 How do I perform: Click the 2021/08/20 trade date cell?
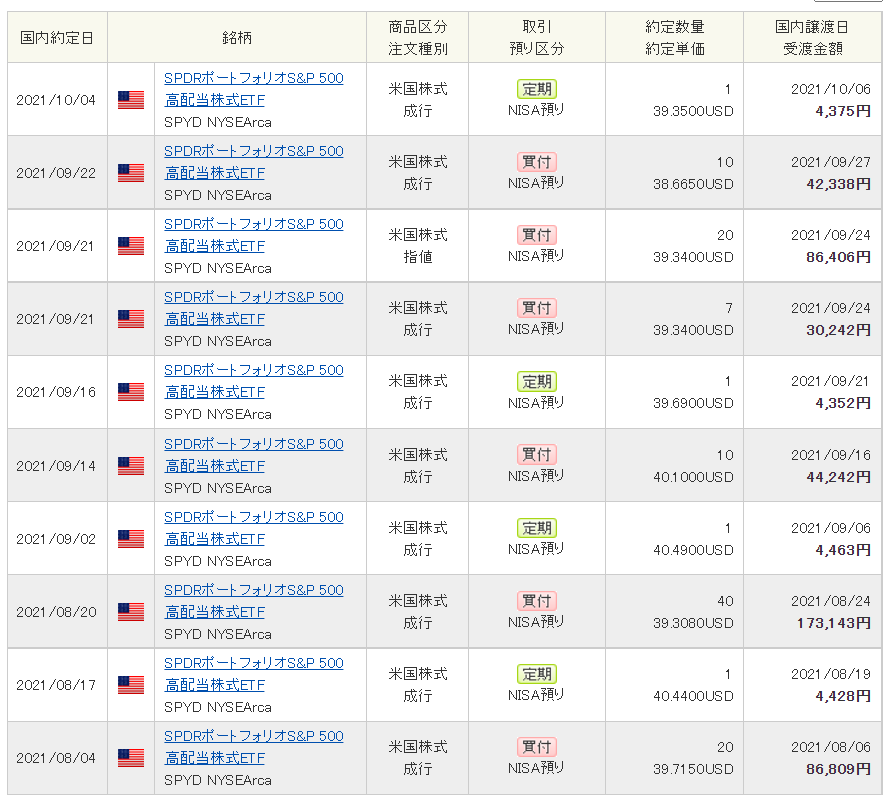pyautogui.click(x=56, y=612)
